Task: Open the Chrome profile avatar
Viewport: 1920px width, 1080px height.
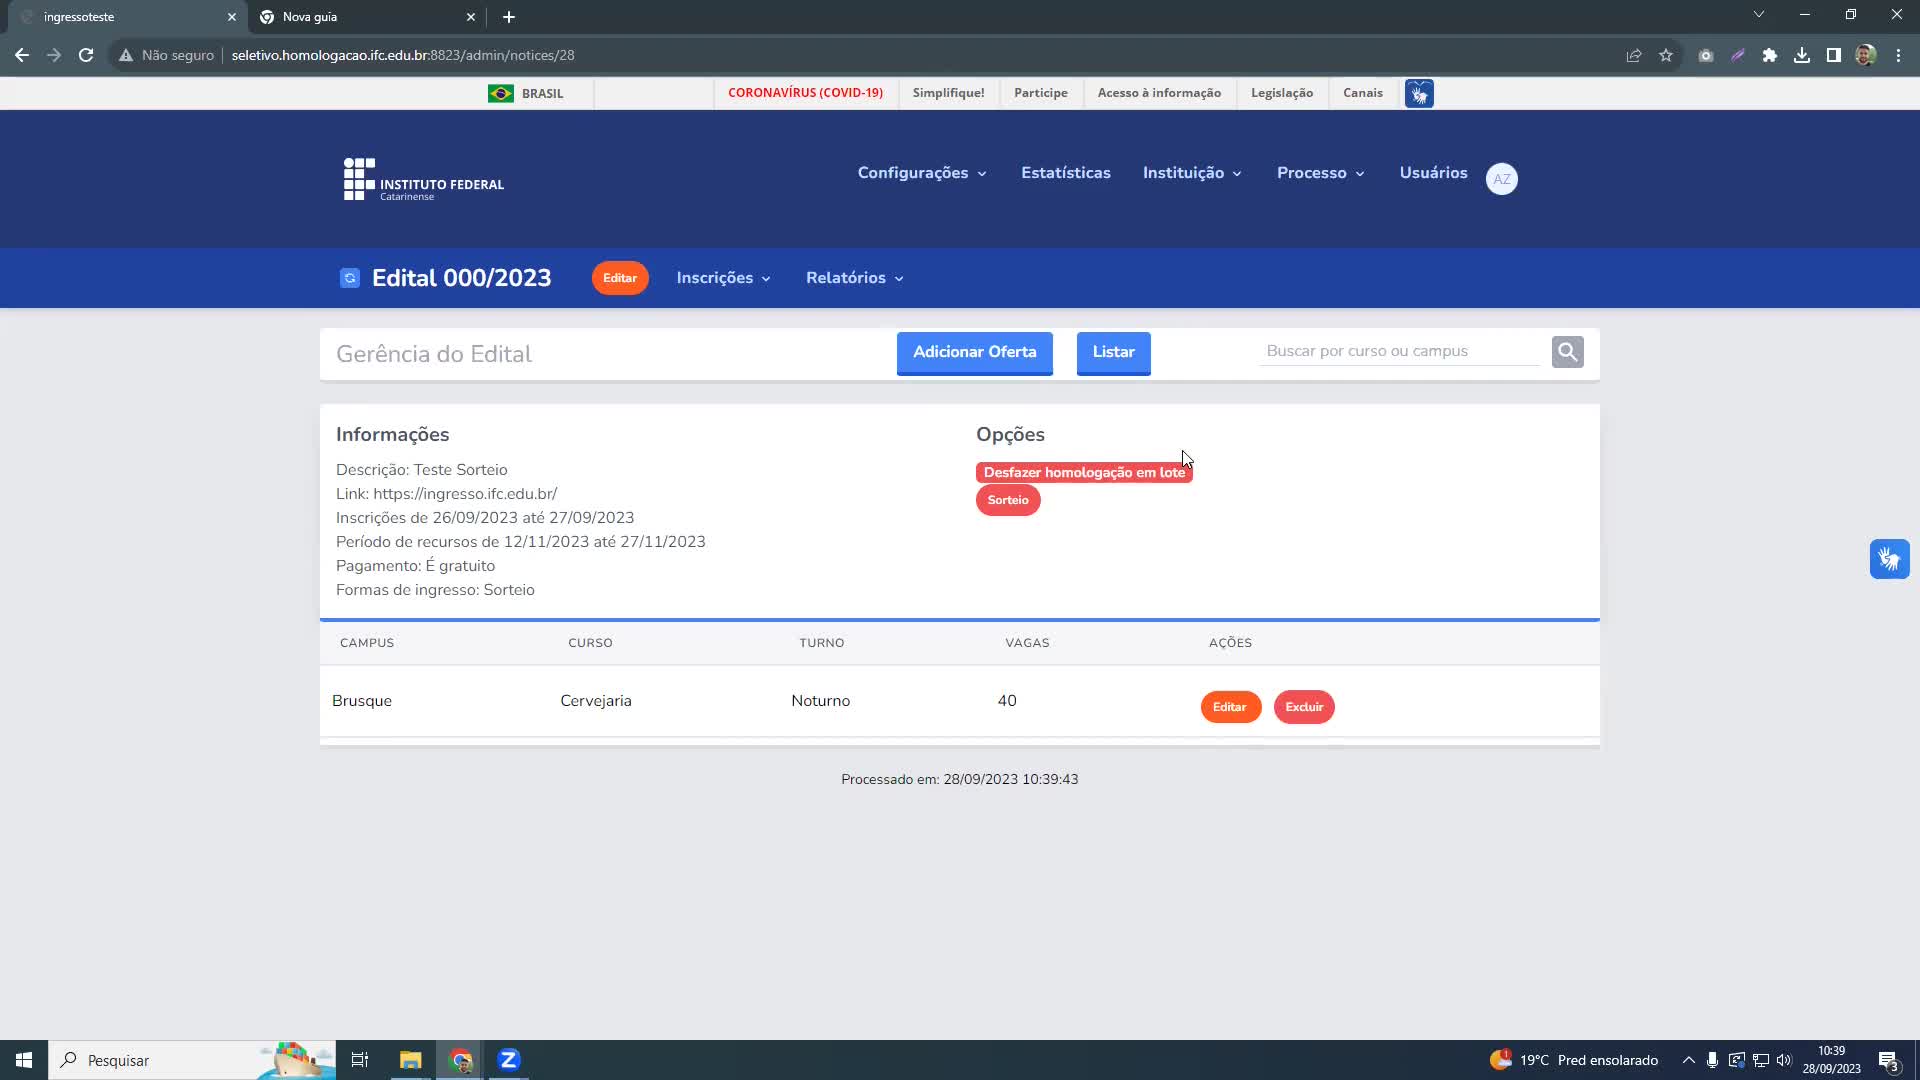Action: pyautogui.click(x=1866, y=55)
